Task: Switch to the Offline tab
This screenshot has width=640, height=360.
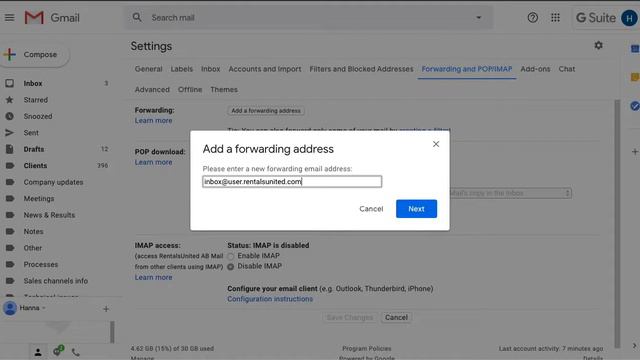Action: pyautogui.click(x=190, y=89)
